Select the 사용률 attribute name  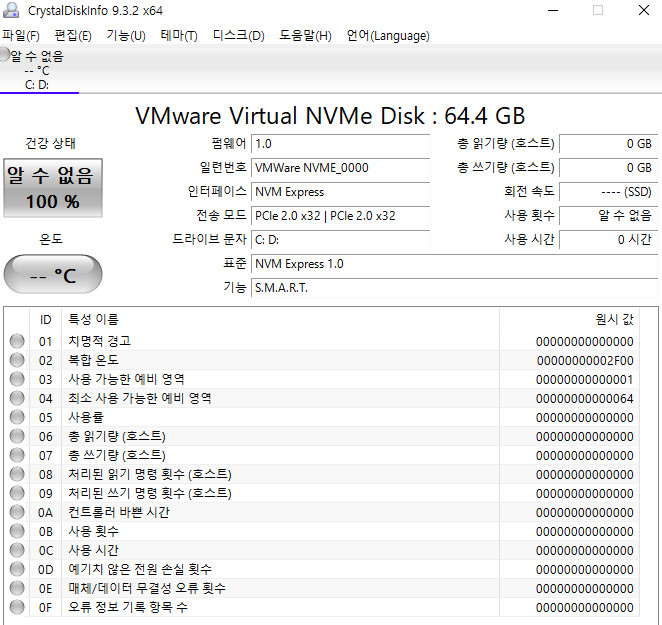[x=86, y=417]
